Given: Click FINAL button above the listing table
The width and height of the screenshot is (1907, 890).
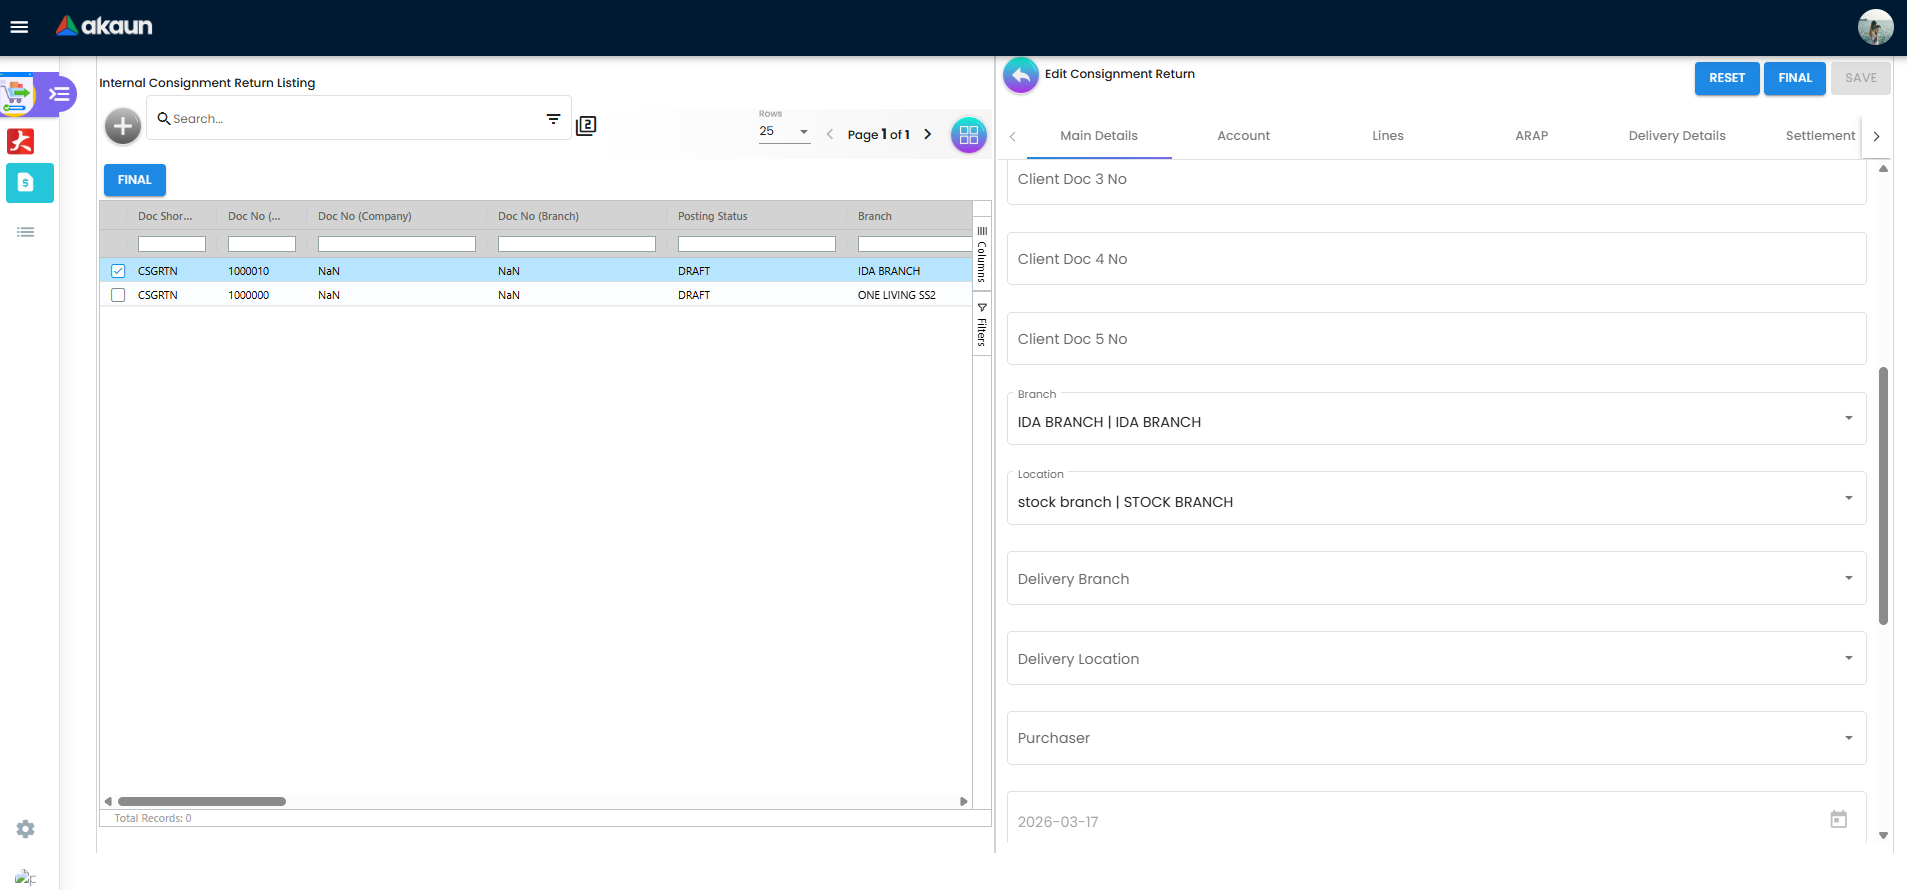Looking at the screenshot, I should (135, 180).
